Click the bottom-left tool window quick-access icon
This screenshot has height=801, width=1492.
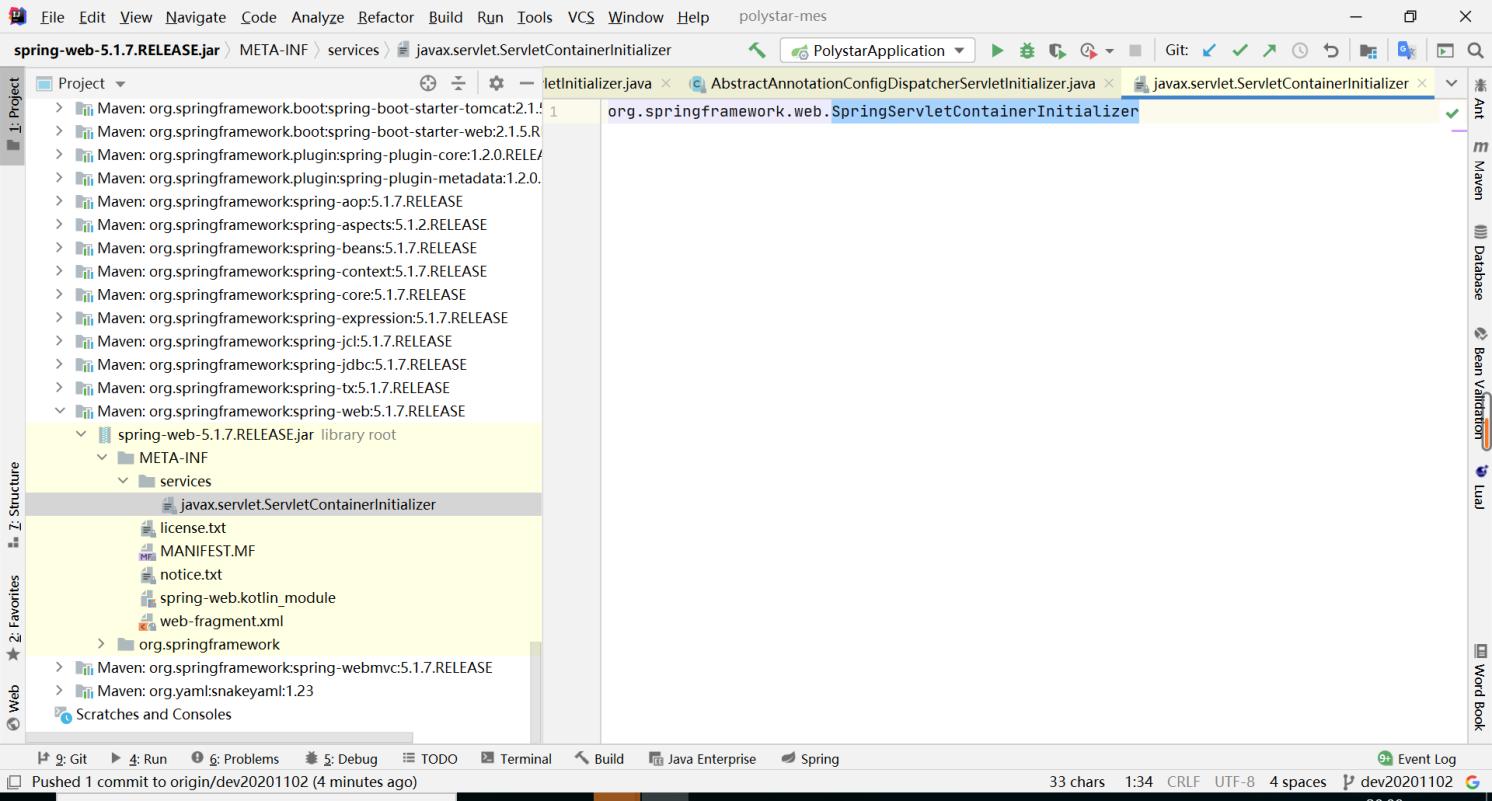tap(13, 782)
